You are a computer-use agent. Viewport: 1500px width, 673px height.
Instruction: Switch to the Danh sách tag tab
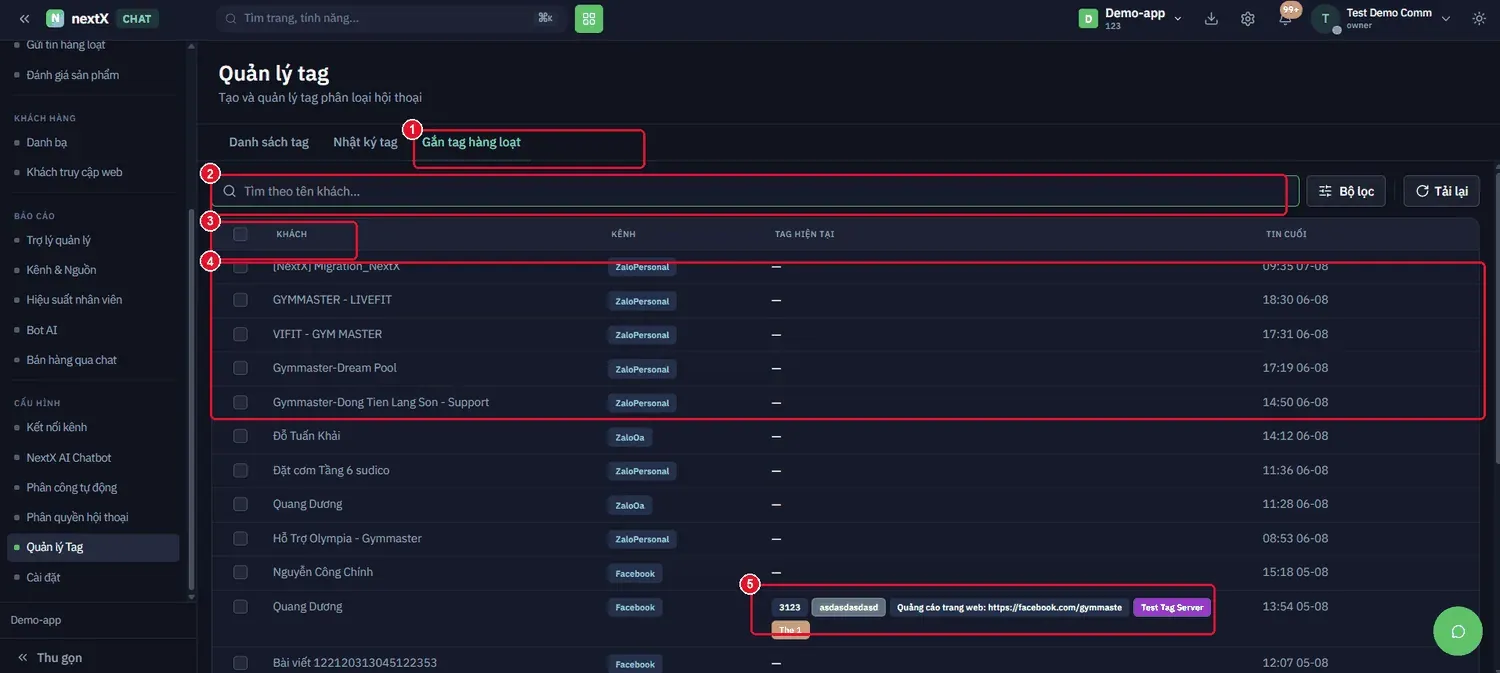(269, 142)
